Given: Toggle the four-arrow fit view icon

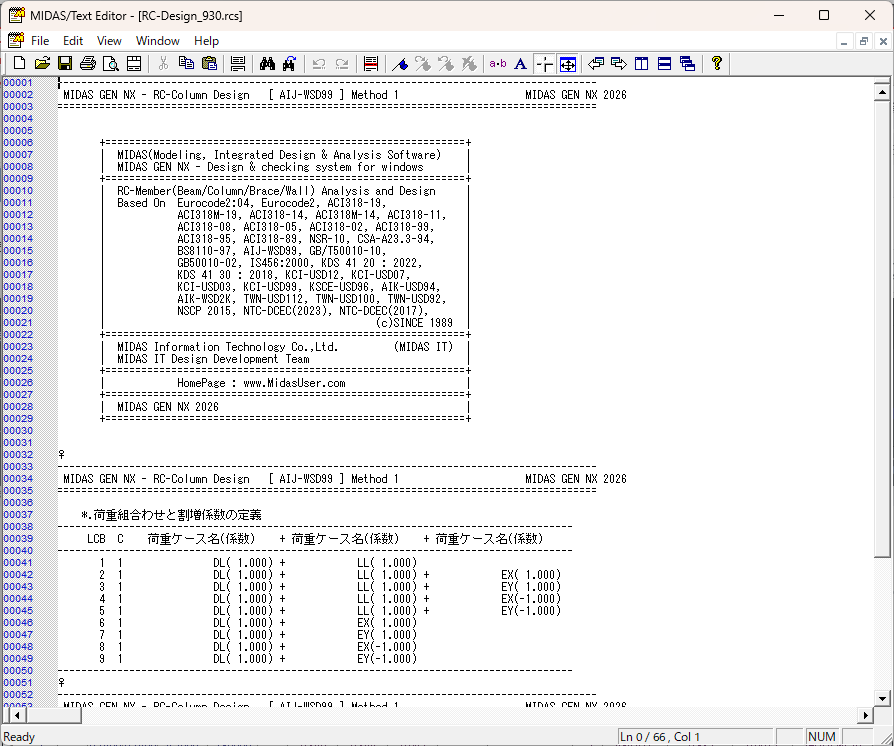Looking at the screenshot, I should (x=567, y=63).
